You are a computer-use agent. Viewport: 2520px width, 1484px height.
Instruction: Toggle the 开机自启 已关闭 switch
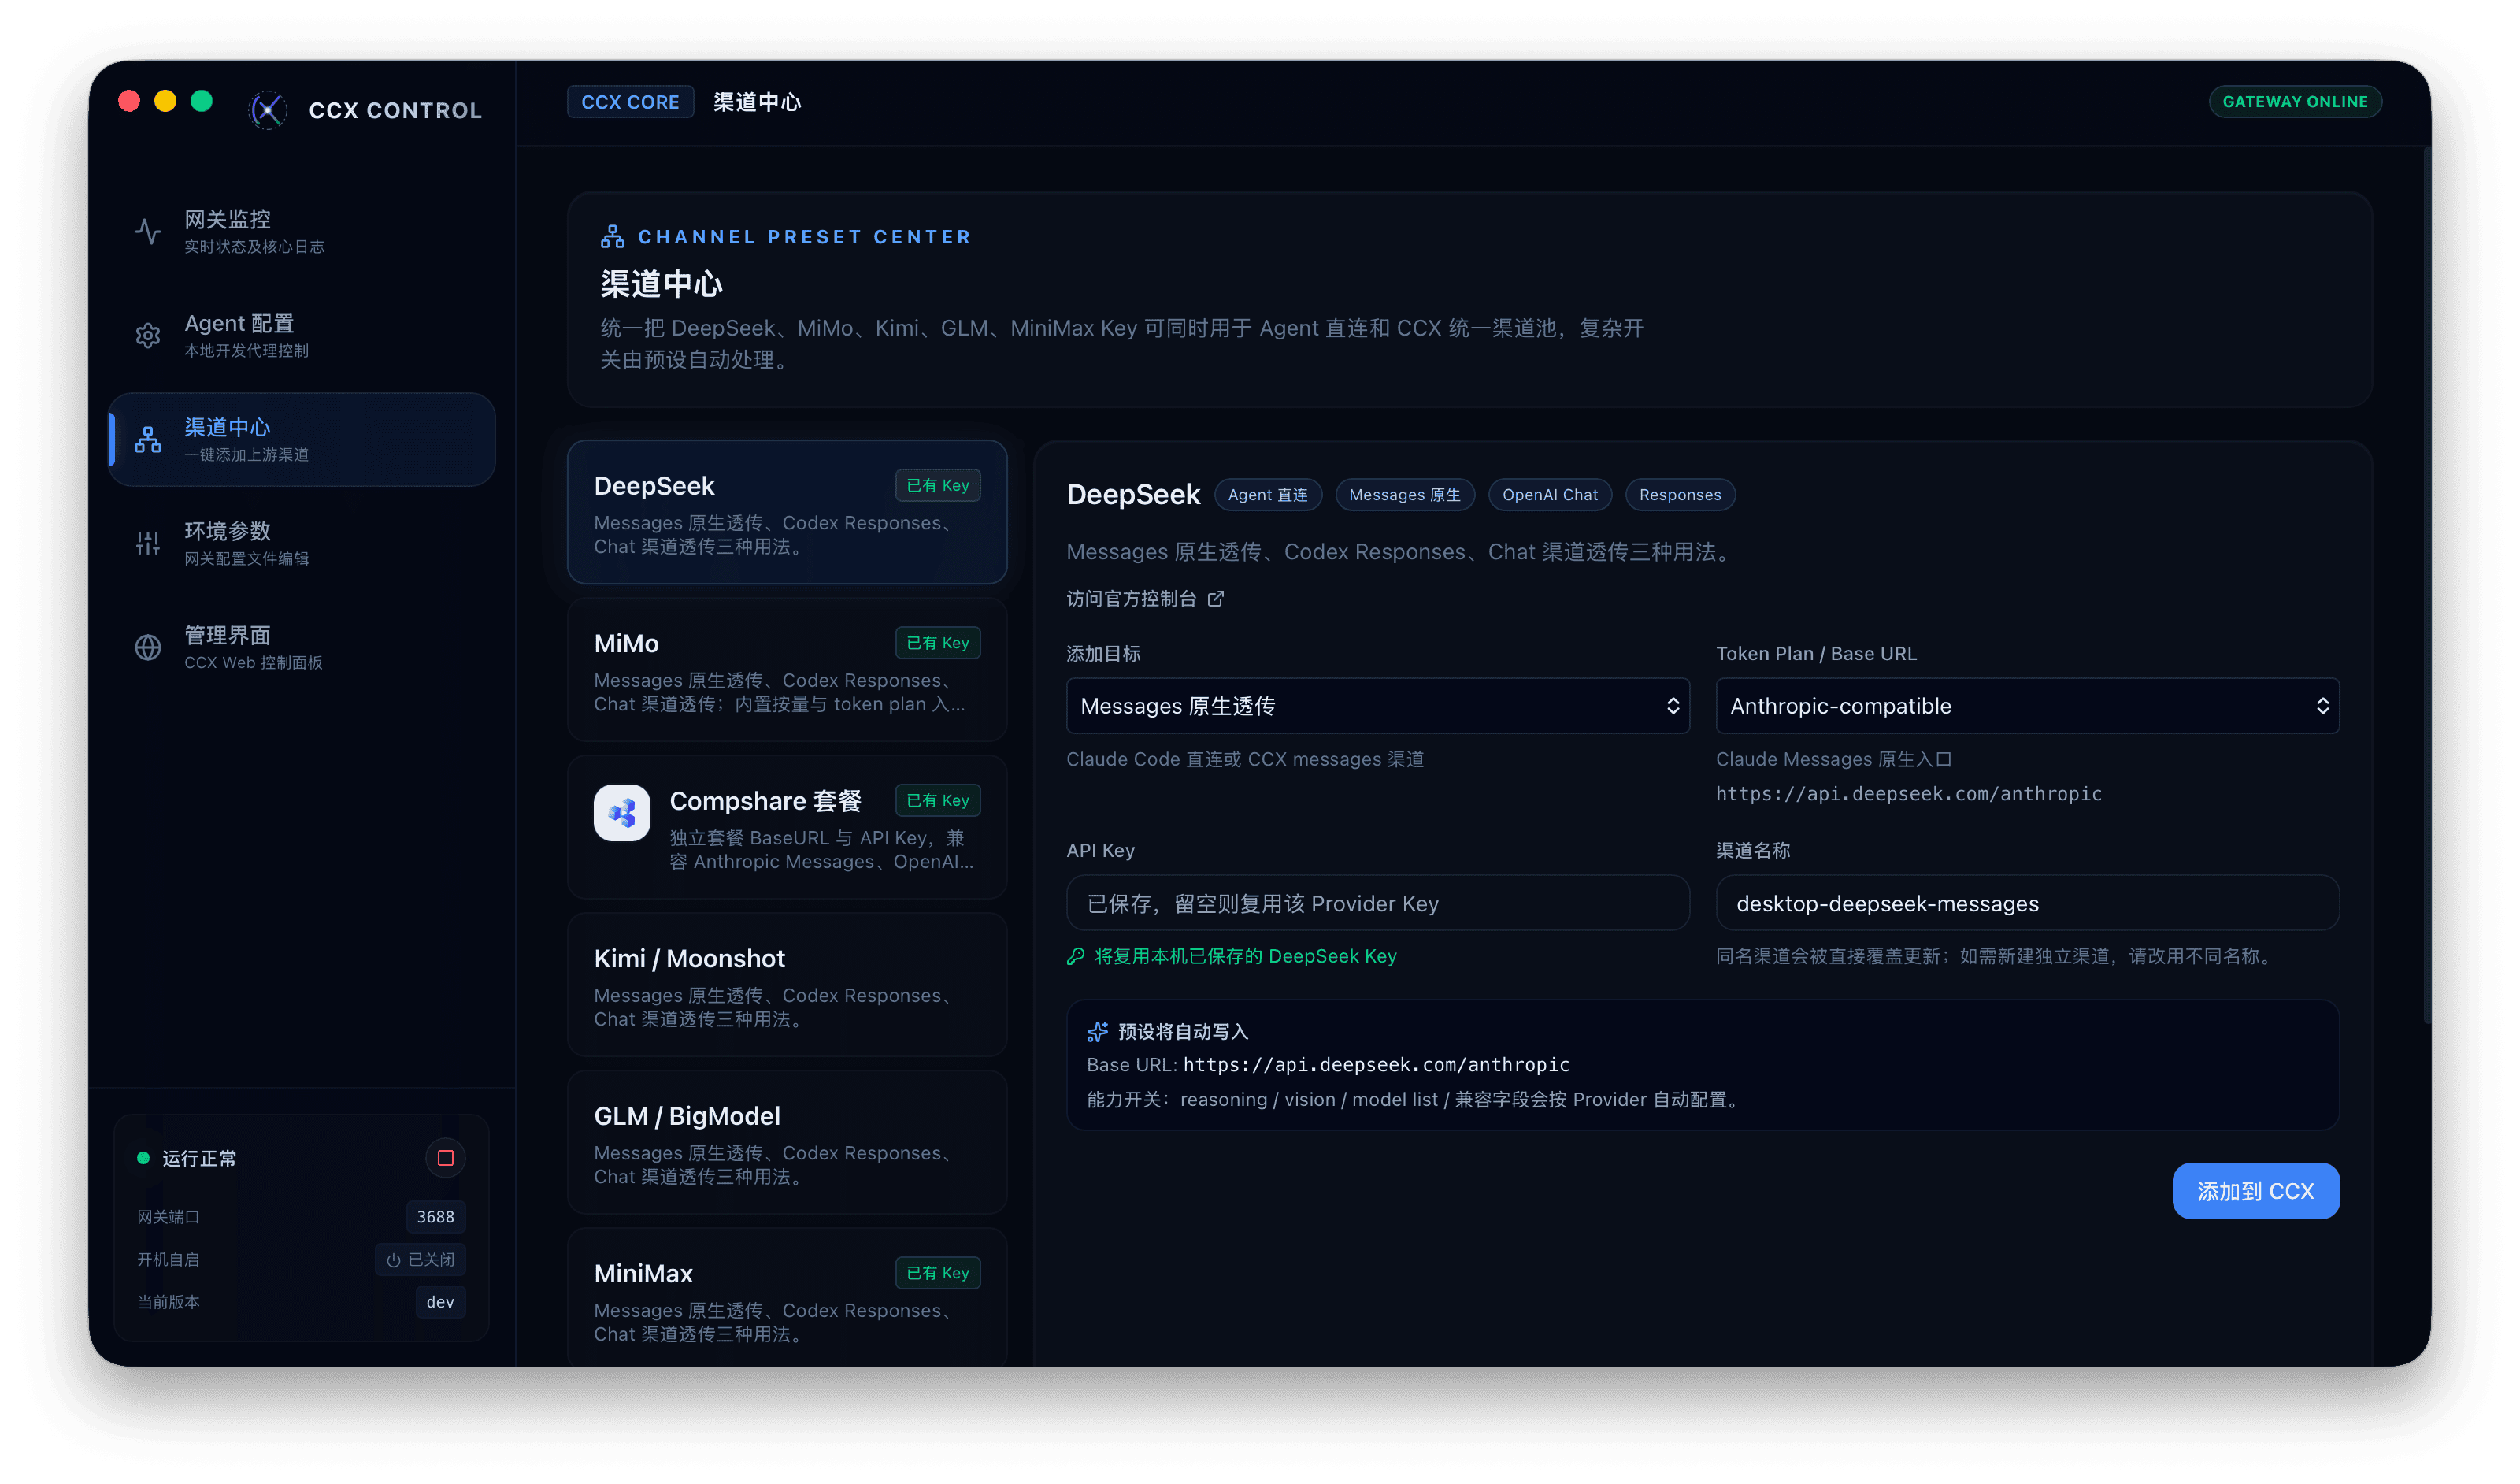tap(421, 1260)
